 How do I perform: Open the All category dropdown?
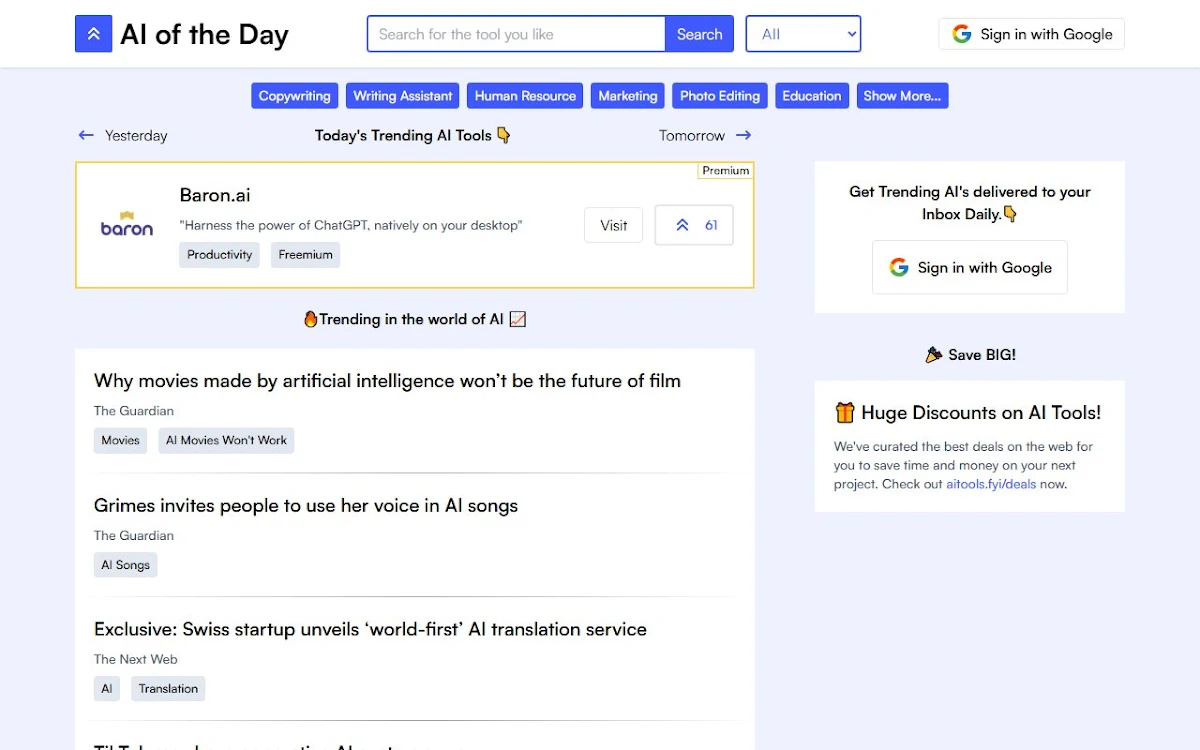pos(803,34)
